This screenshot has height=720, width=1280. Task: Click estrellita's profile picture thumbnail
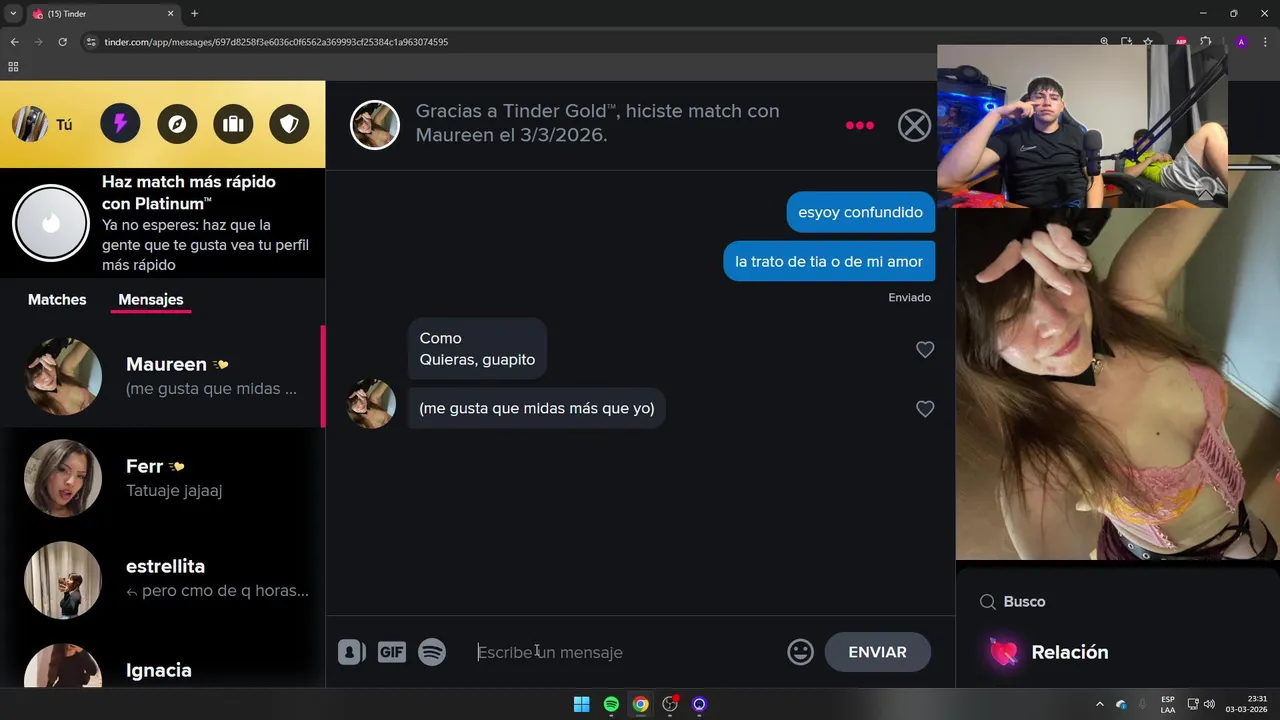[x=63, y=580]
